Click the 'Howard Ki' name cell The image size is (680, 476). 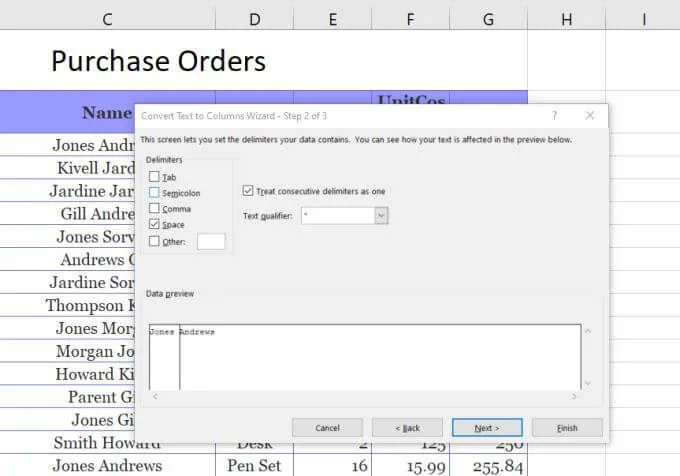[x=67, y=374]
